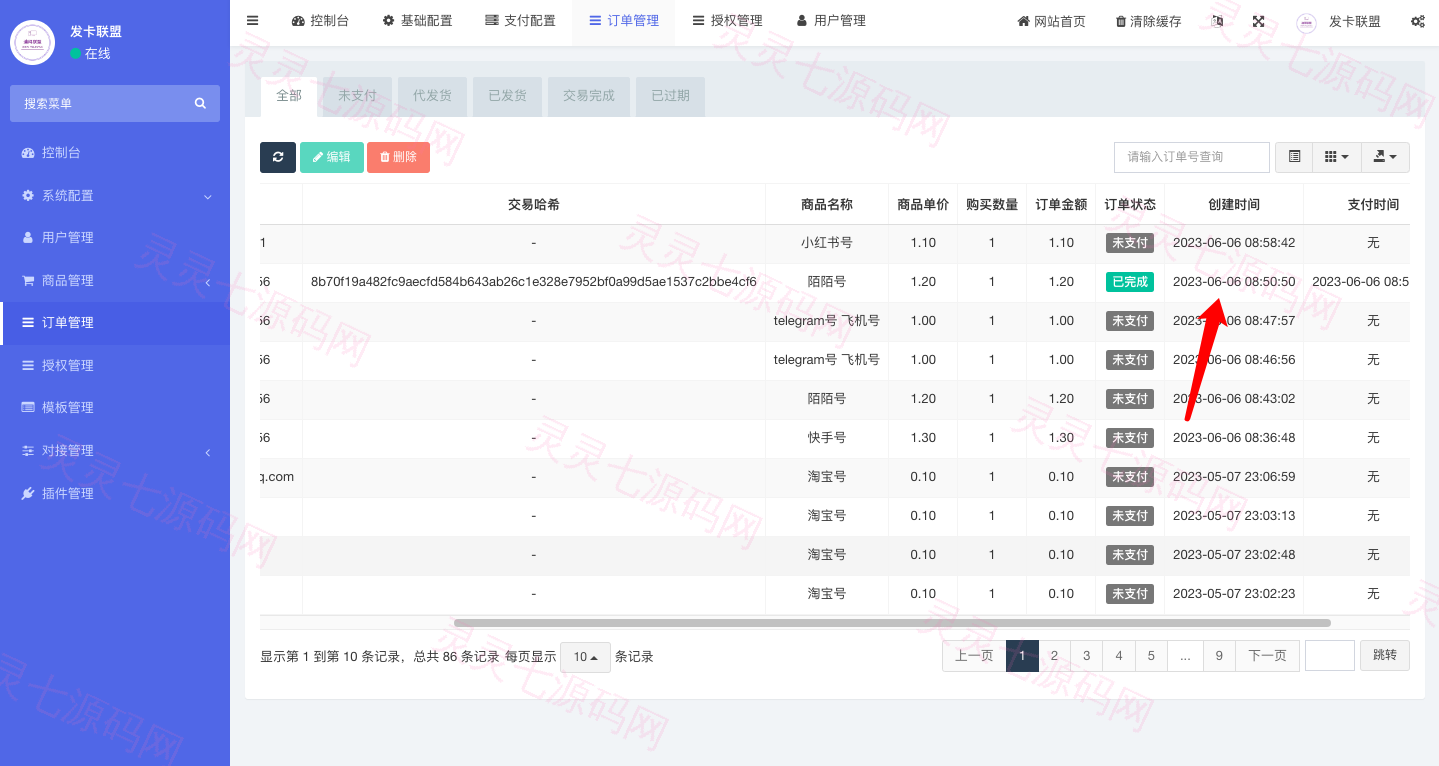Focus the page number jump input

coord(1330,656)
